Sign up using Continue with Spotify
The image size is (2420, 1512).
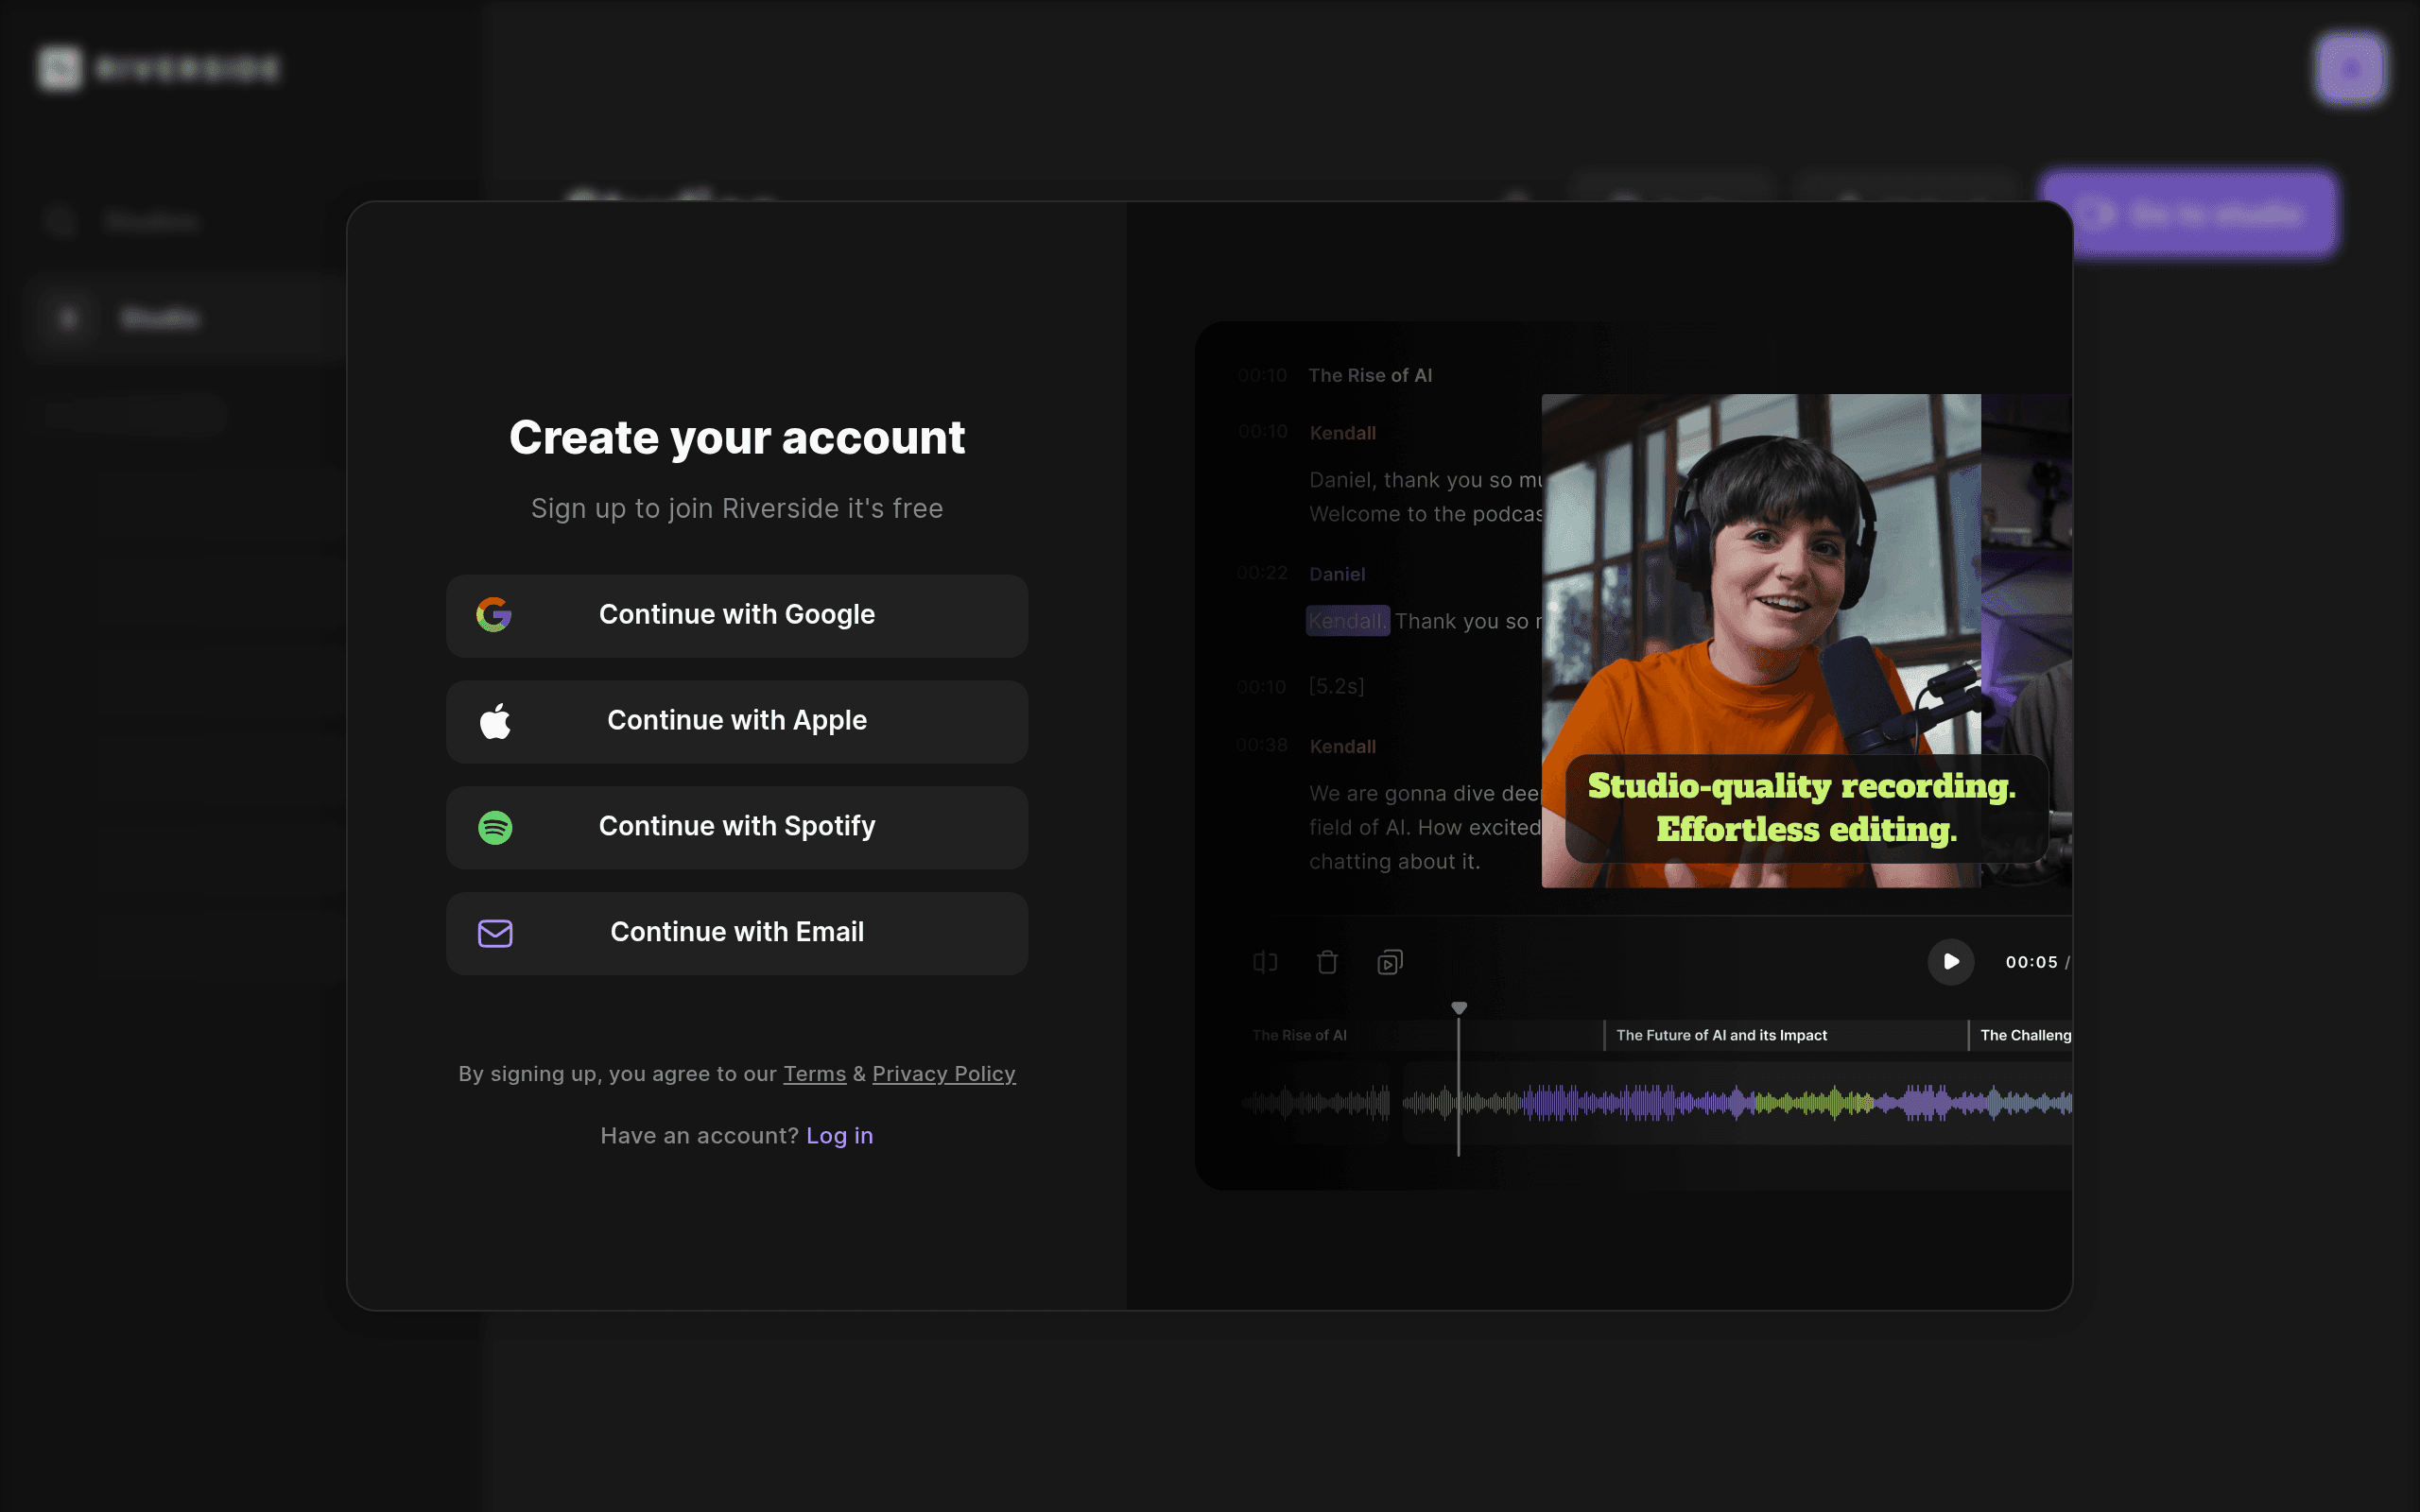click(737, 827)
